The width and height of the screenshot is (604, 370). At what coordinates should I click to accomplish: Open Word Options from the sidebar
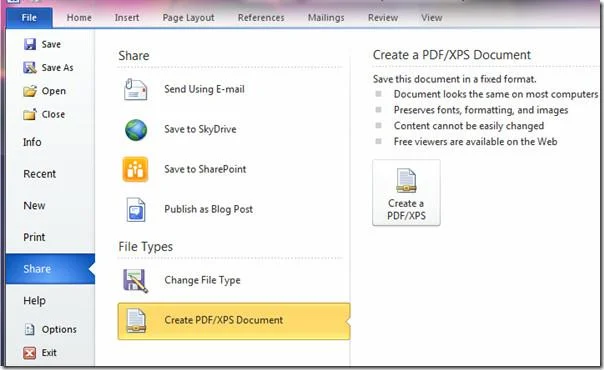point(50,329)
